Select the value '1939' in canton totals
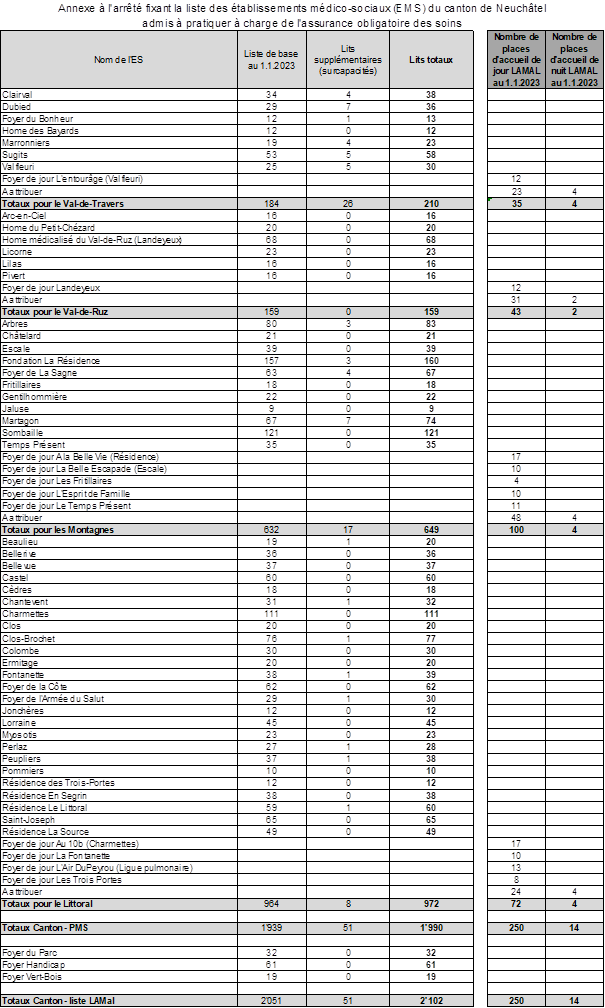Screen dimensions: 605x1008 coord(271,928)
